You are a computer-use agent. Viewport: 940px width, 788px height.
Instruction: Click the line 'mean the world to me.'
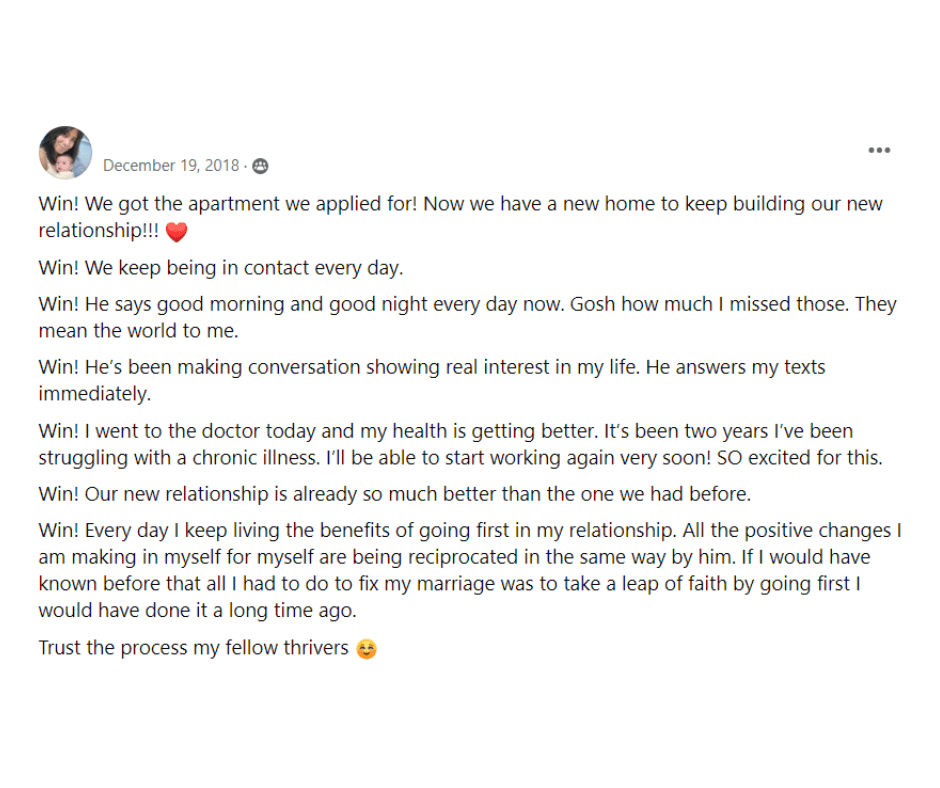tap(138, 330)
